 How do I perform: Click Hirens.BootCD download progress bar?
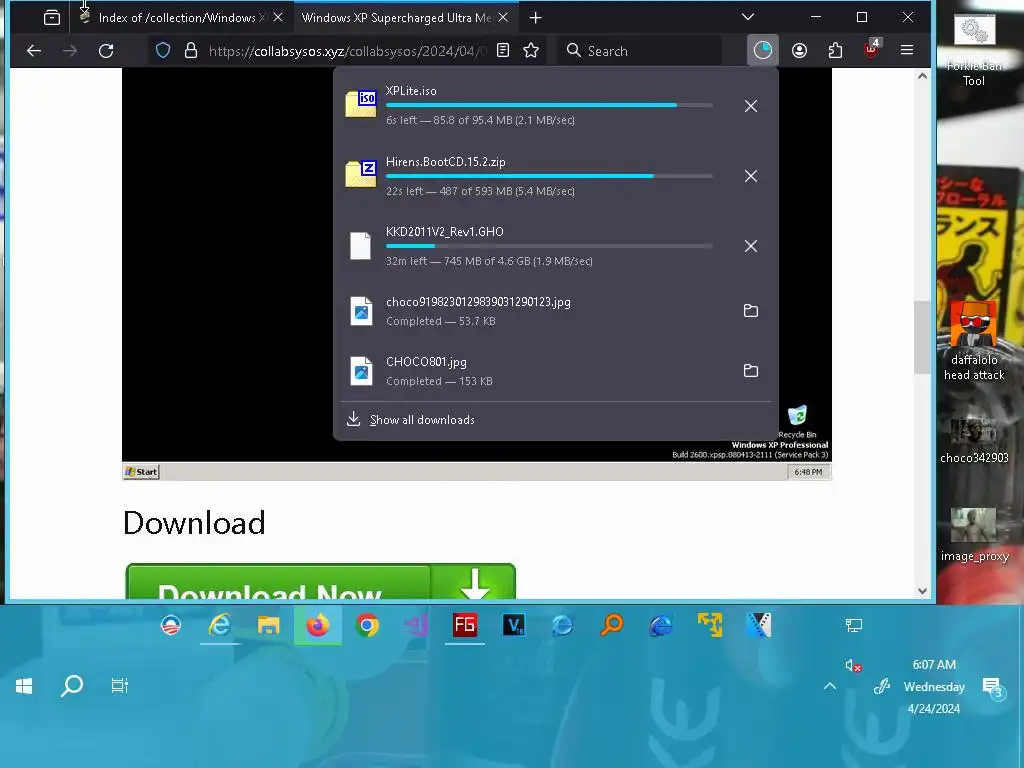tap(549, 176)
